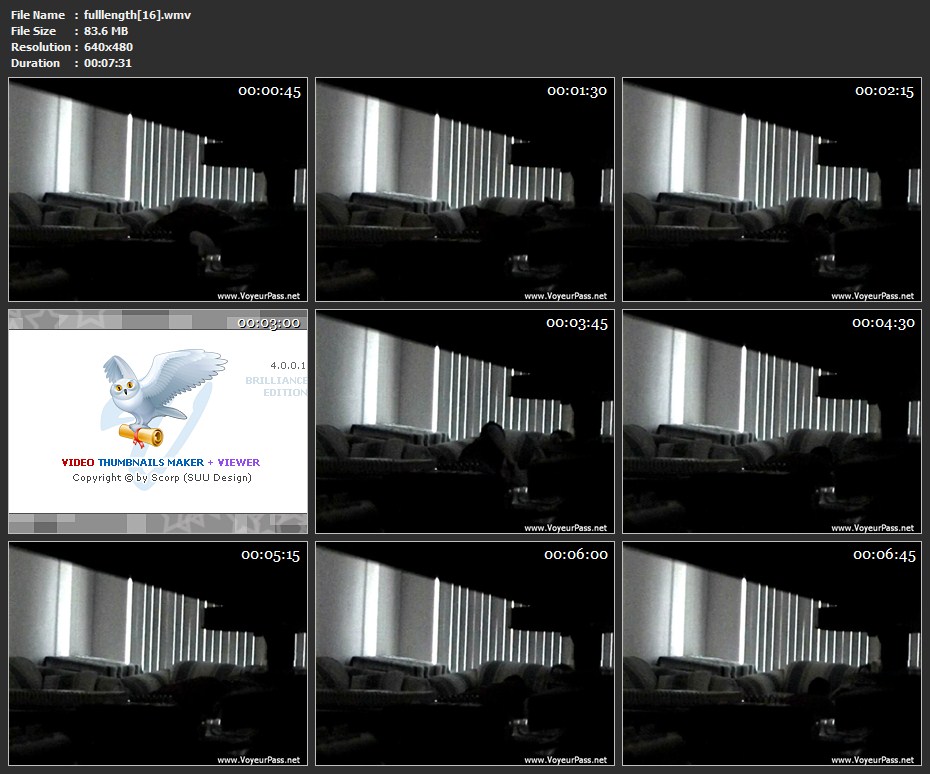Select the thumbnail stamped 00:01:30
The image size is (930, 774).
pos(465,190)
